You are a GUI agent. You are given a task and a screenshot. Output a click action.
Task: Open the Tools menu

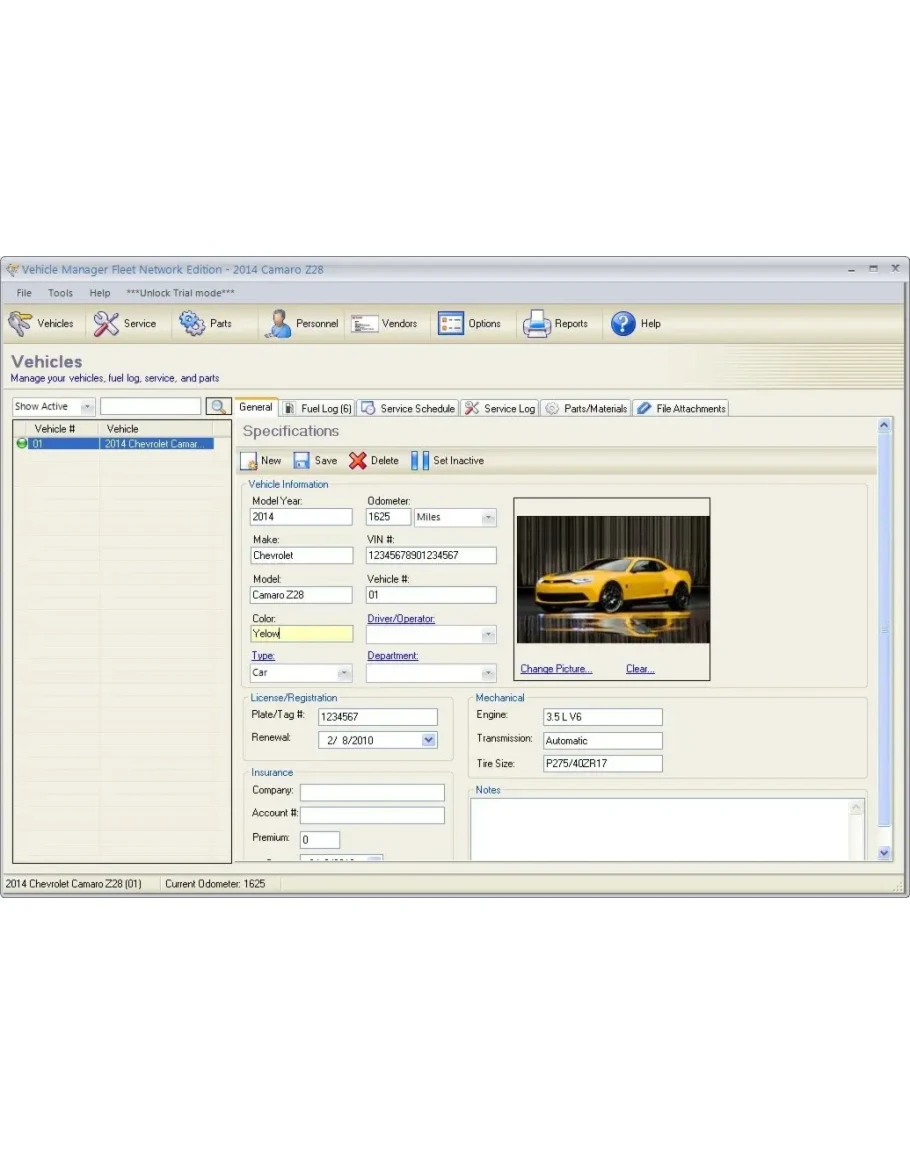(60, 293)
